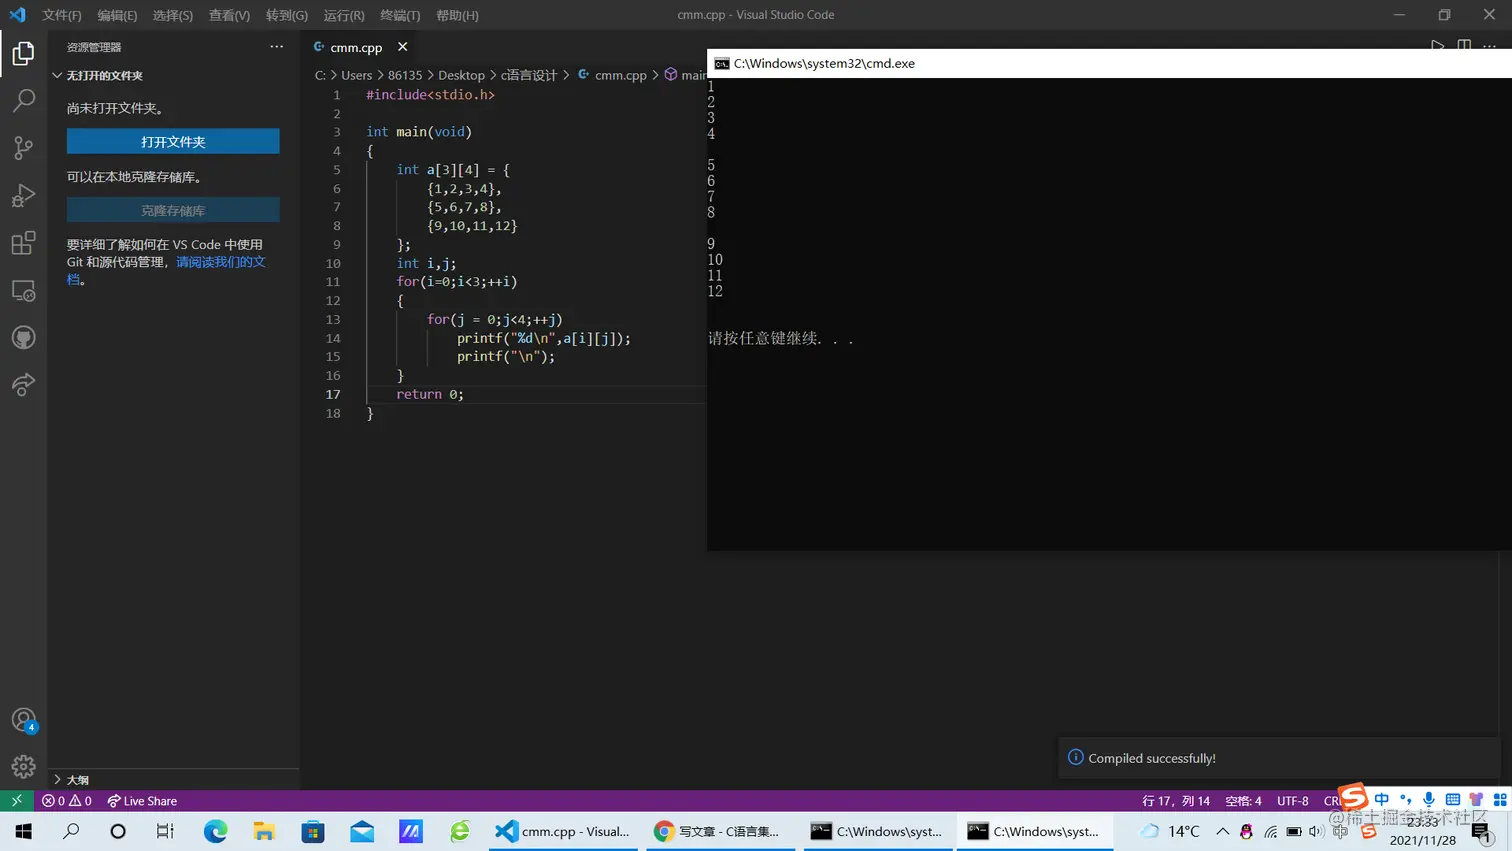Open Windows taskbar search
The height and width of the screenshot is (851, 1512).
pos(71,831)
